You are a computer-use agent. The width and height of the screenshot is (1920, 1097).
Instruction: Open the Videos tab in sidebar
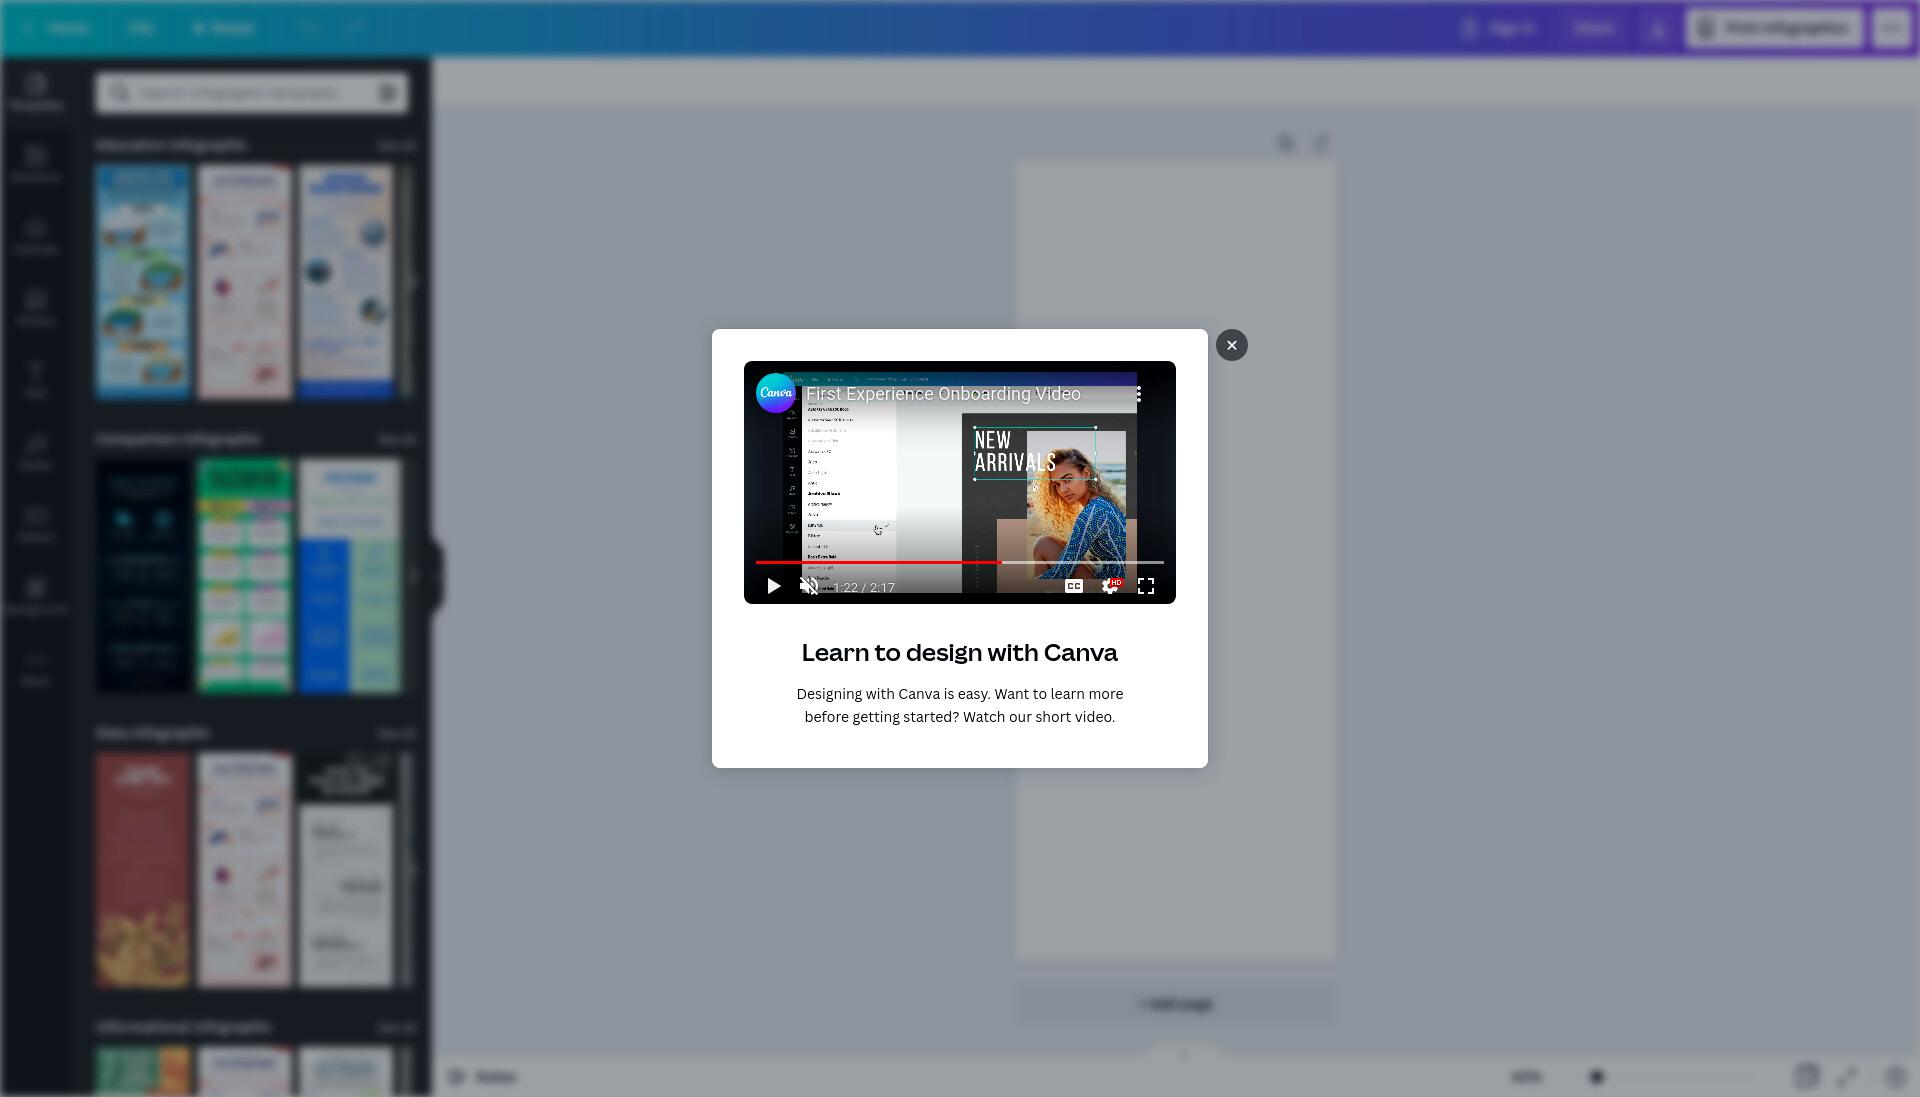pos(36,525)
